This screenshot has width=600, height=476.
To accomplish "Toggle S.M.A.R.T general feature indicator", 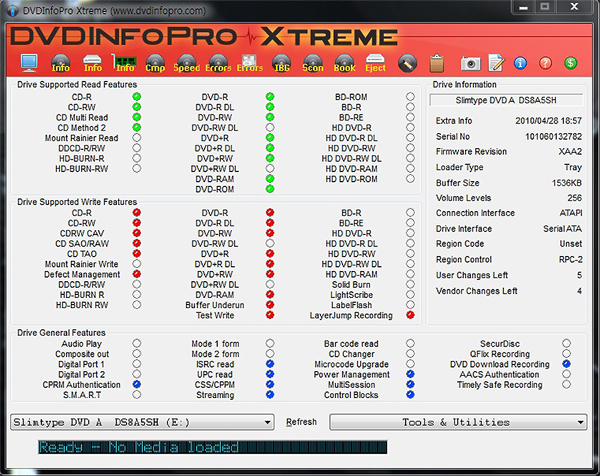I will [x=137, y=394].
